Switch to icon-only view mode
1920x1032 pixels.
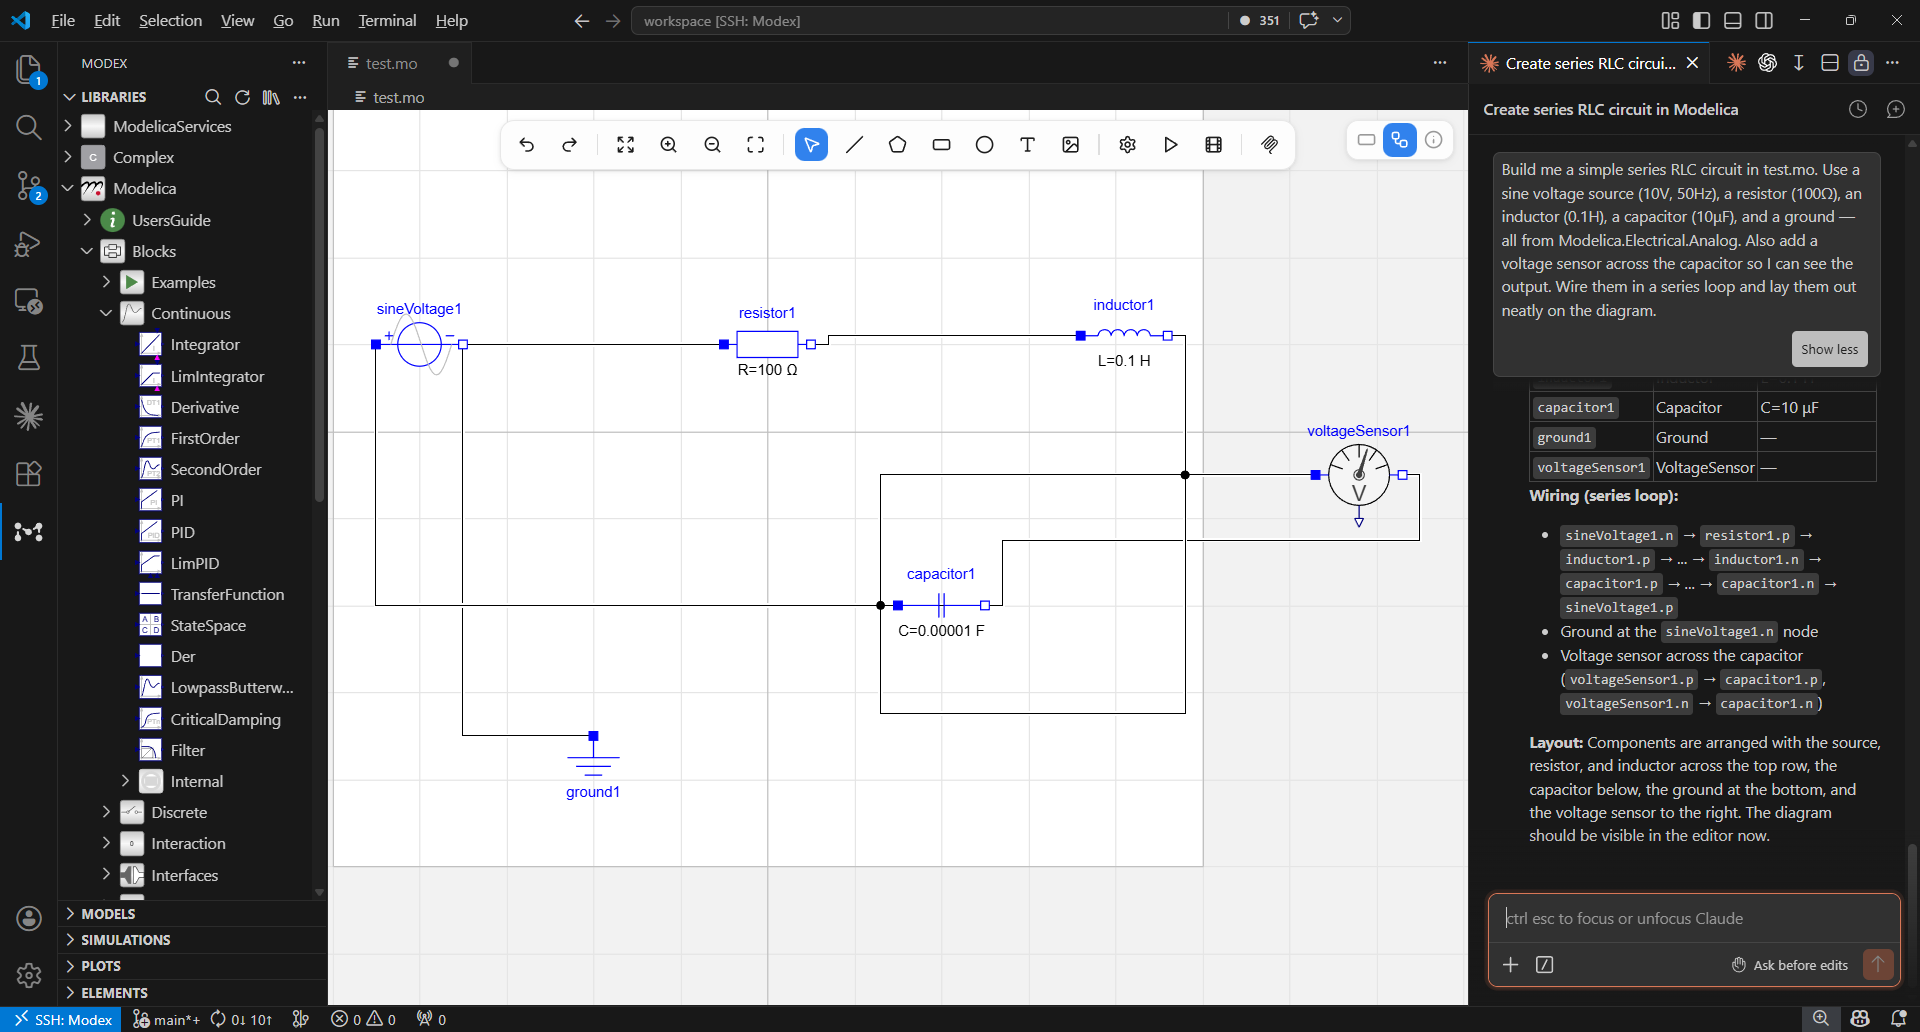[1367, 140]
